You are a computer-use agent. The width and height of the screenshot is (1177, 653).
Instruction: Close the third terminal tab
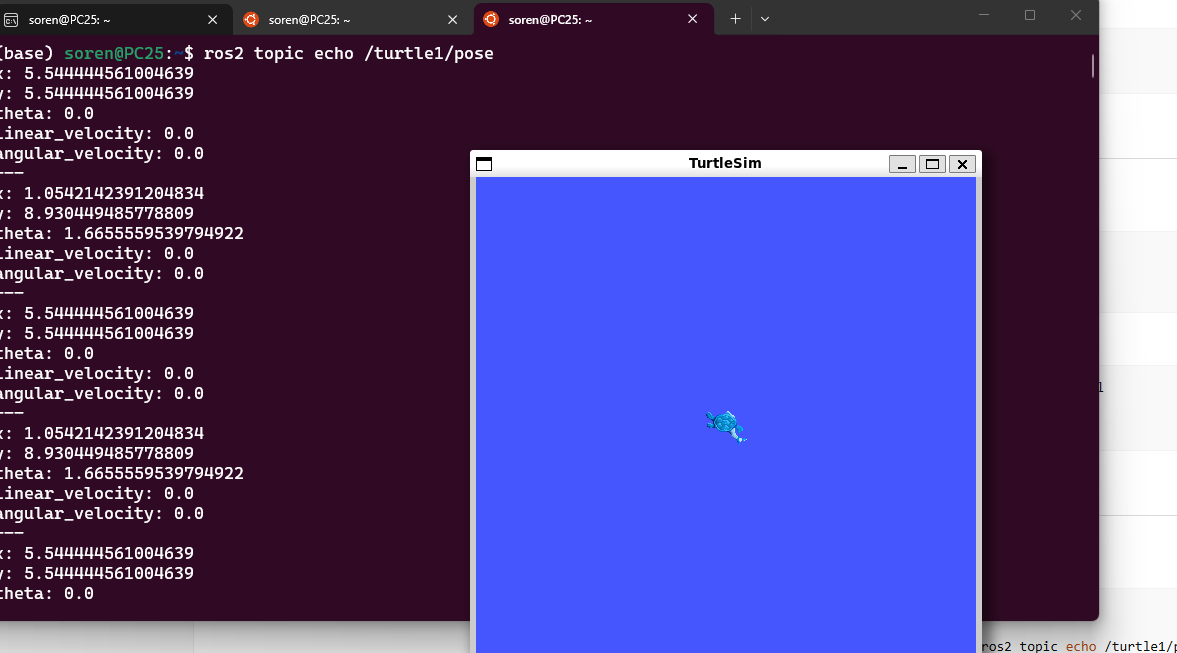coord(693,20)
